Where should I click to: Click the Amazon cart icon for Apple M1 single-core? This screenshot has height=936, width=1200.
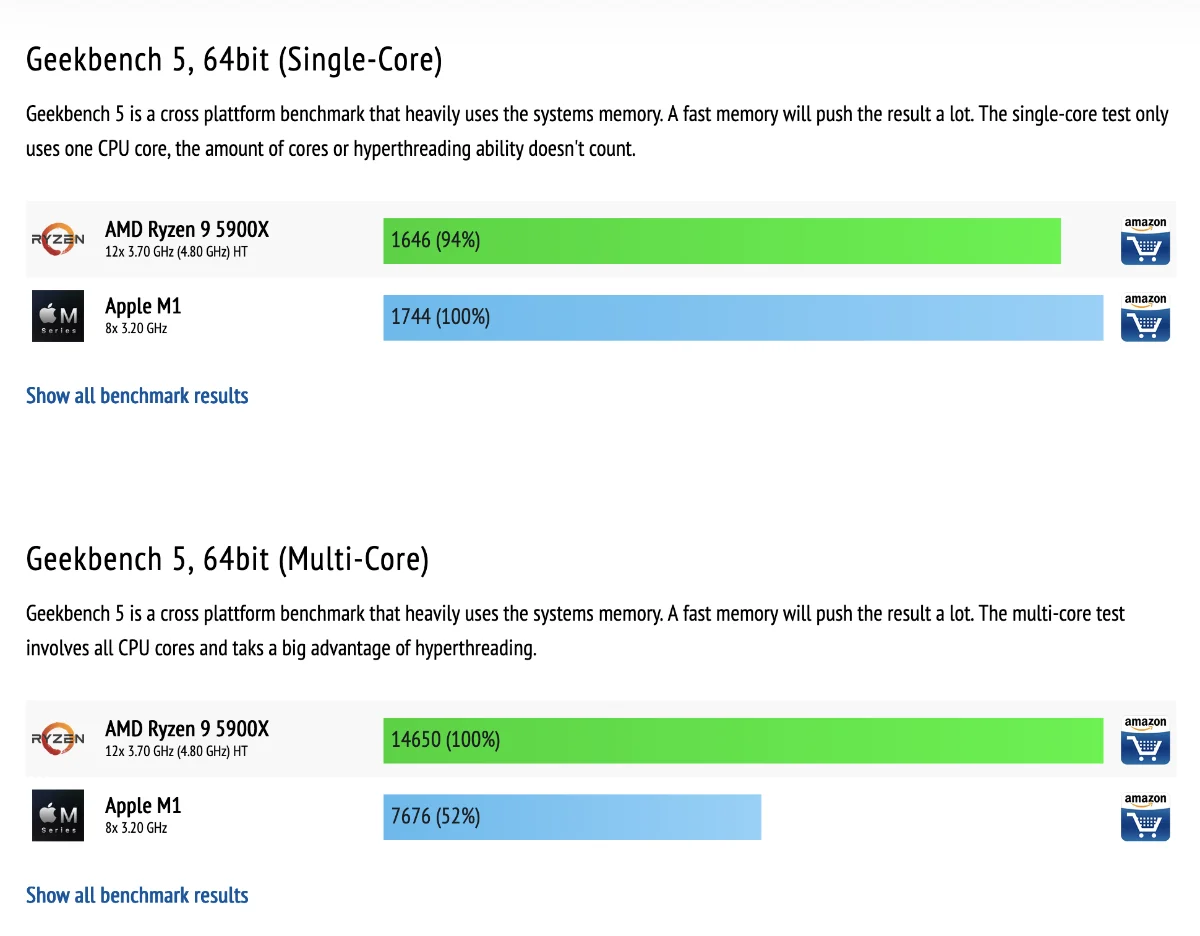[1145, 317]
